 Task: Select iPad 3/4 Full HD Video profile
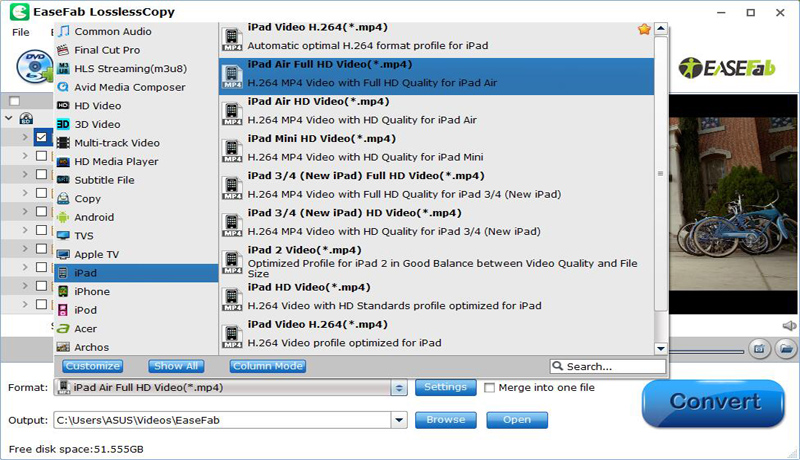click(436, 188)
